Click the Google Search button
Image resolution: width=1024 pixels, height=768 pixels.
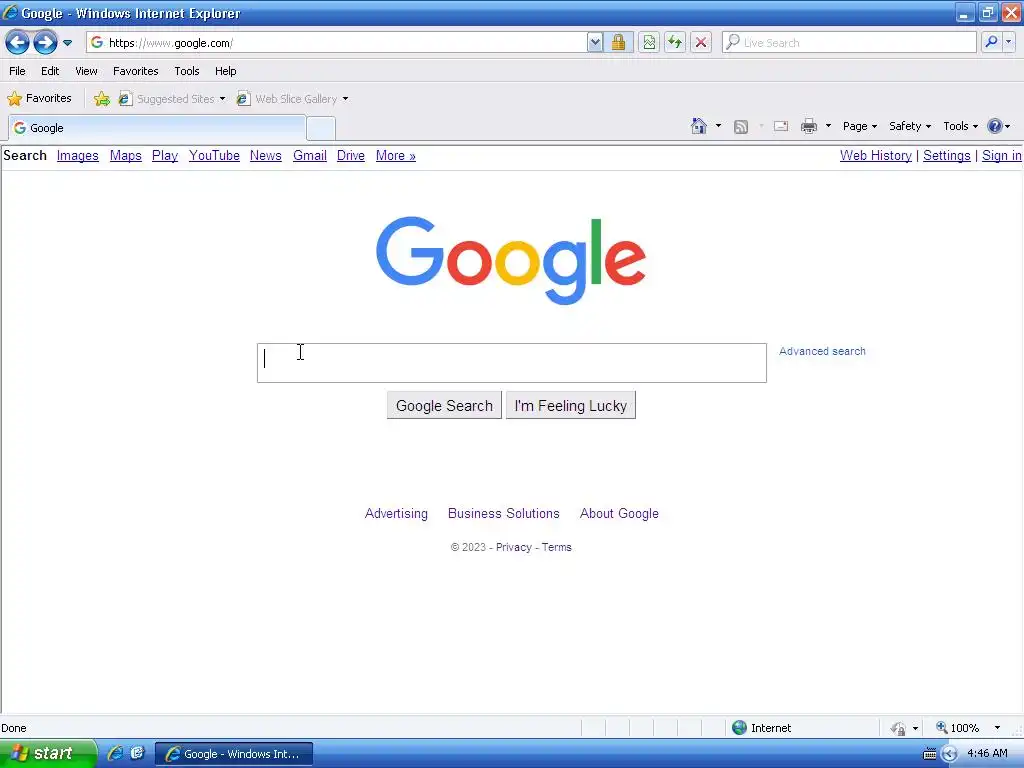click(x=444, y=406)
